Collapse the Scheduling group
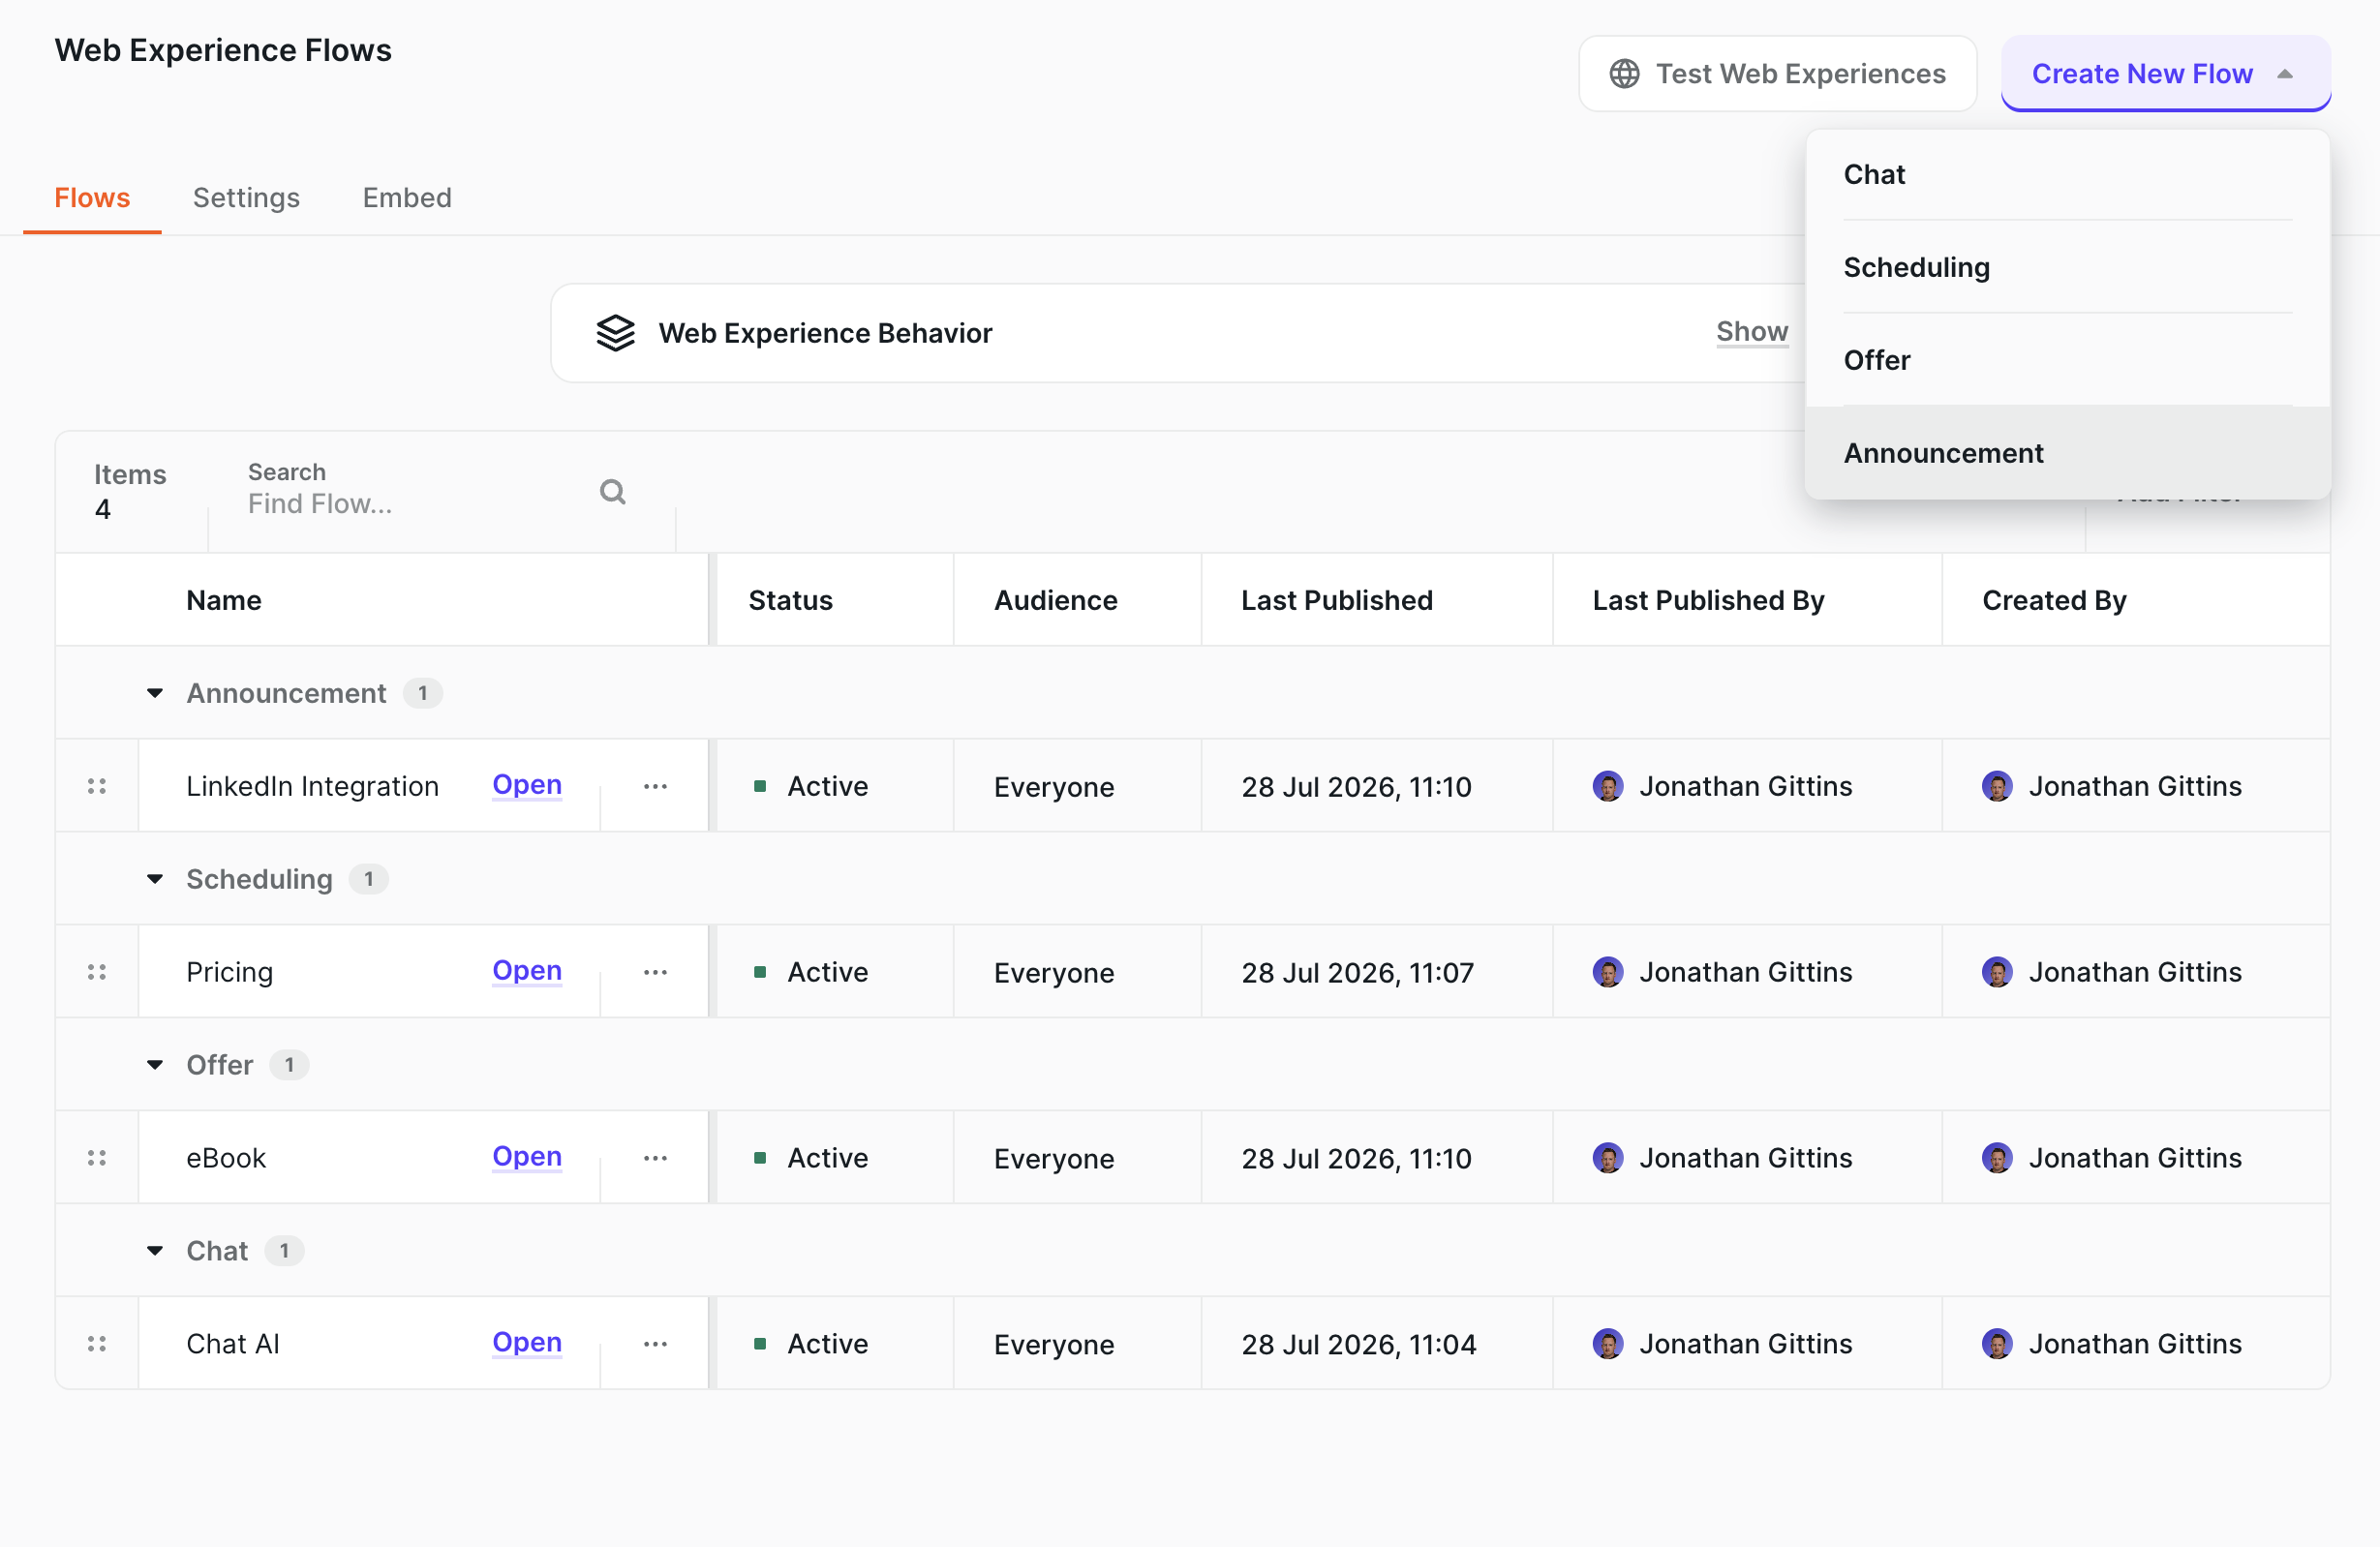This screenshot has height=1547, width=2380. click(x=155, y=879)
